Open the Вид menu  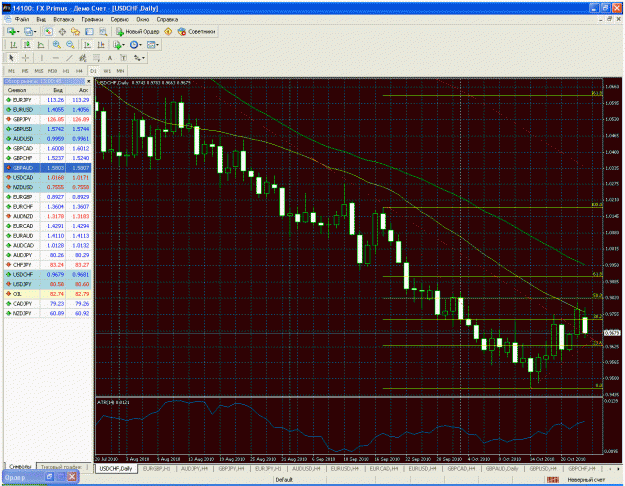pyautogui.click(x=41, y=19)
